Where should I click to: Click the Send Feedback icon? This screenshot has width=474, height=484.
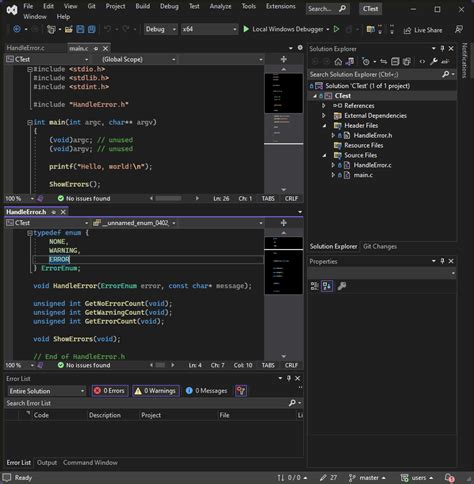(x=459, y=29)
